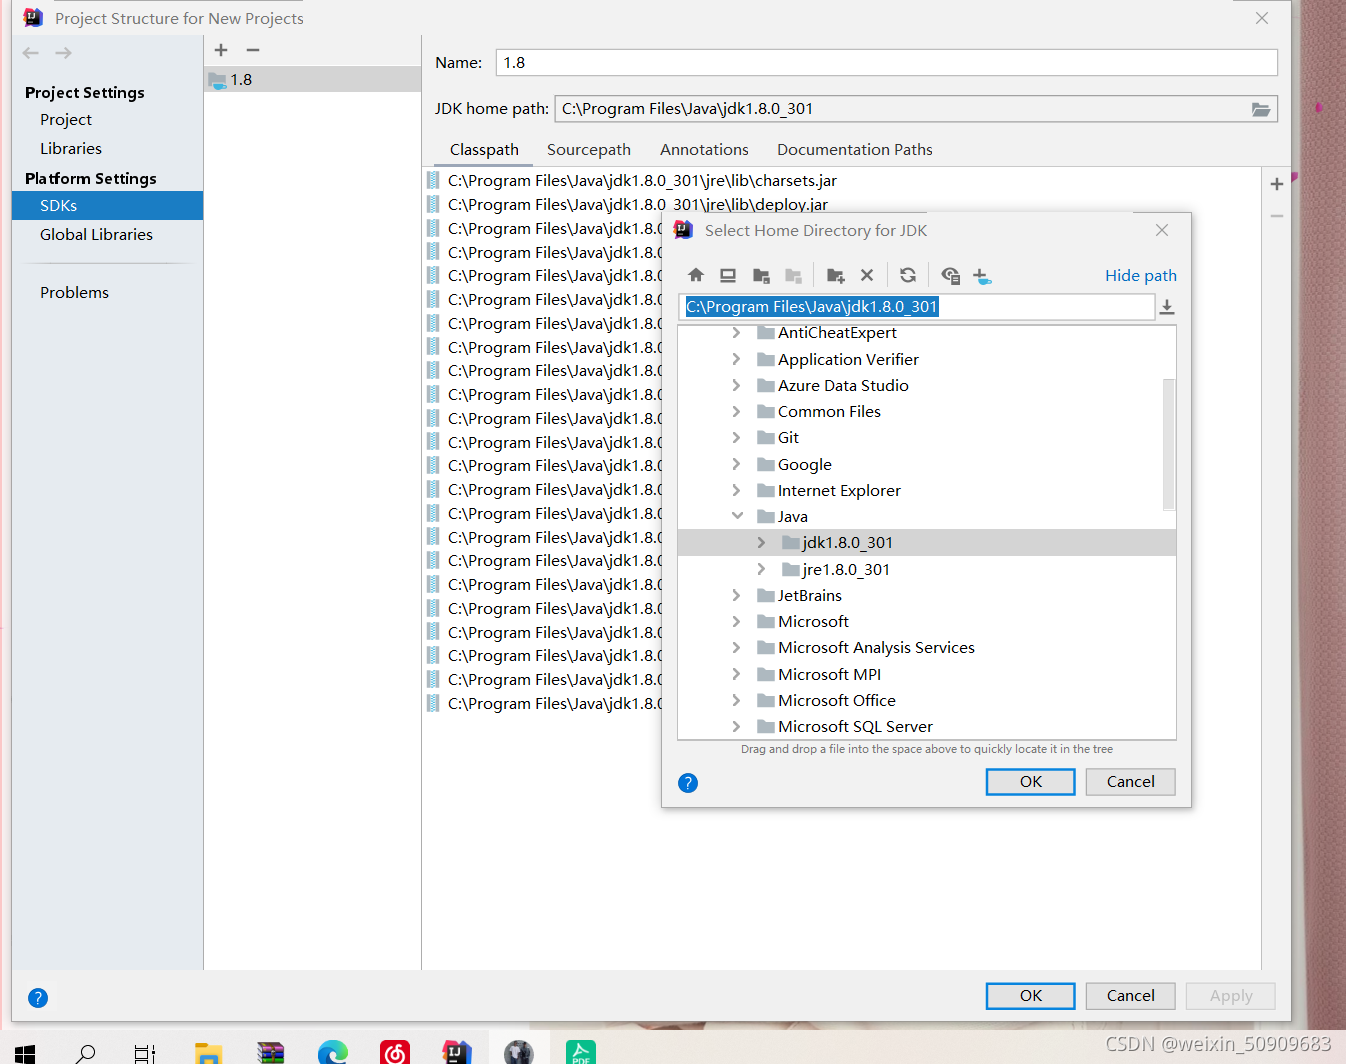This screenshot has width=1346, height=1064.
Task: Select SDKs in Platform Settings
Action: pyautogui.click(x=107, y=206)
